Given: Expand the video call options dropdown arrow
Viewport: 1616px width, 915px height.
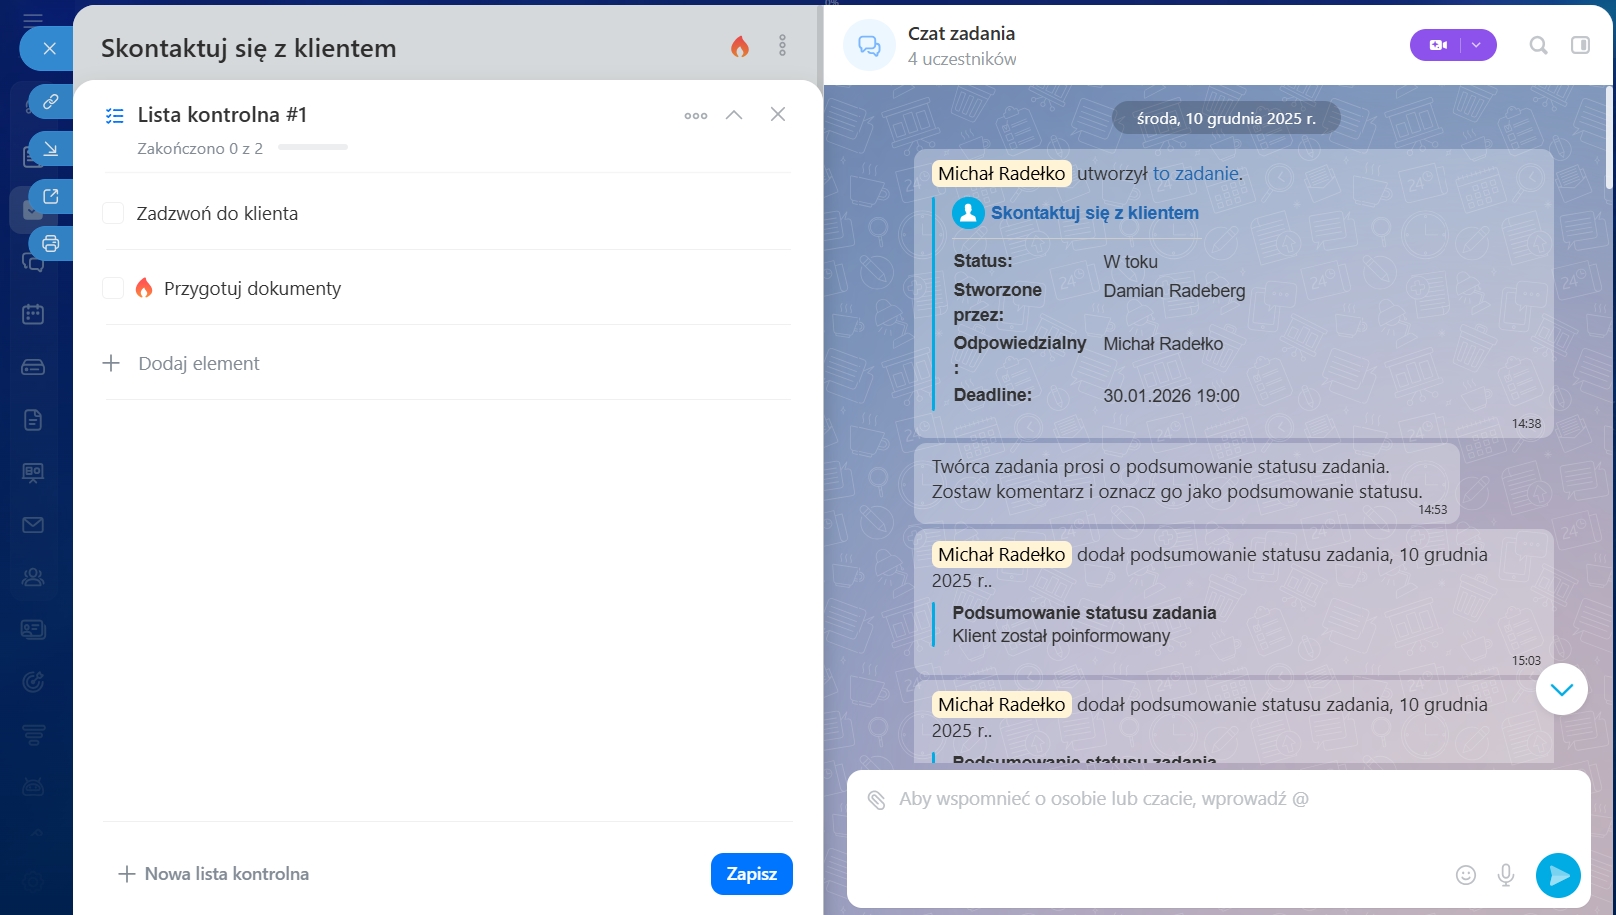Looking at the screenshot, I should coord(1477,45).
